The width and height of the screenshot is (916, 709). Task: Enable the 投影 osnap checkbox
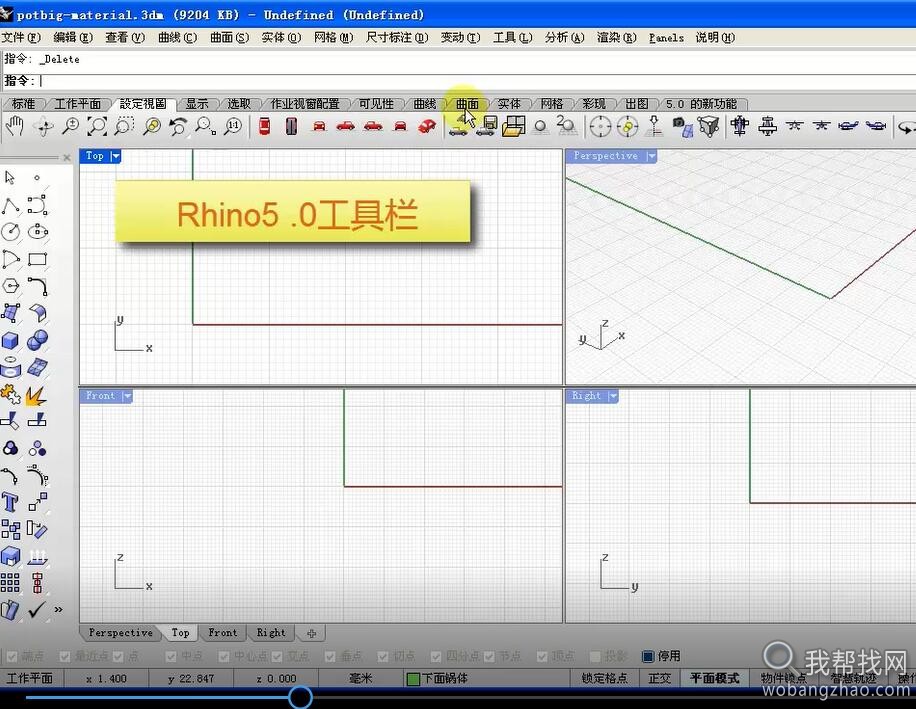[x=595, y=656]
